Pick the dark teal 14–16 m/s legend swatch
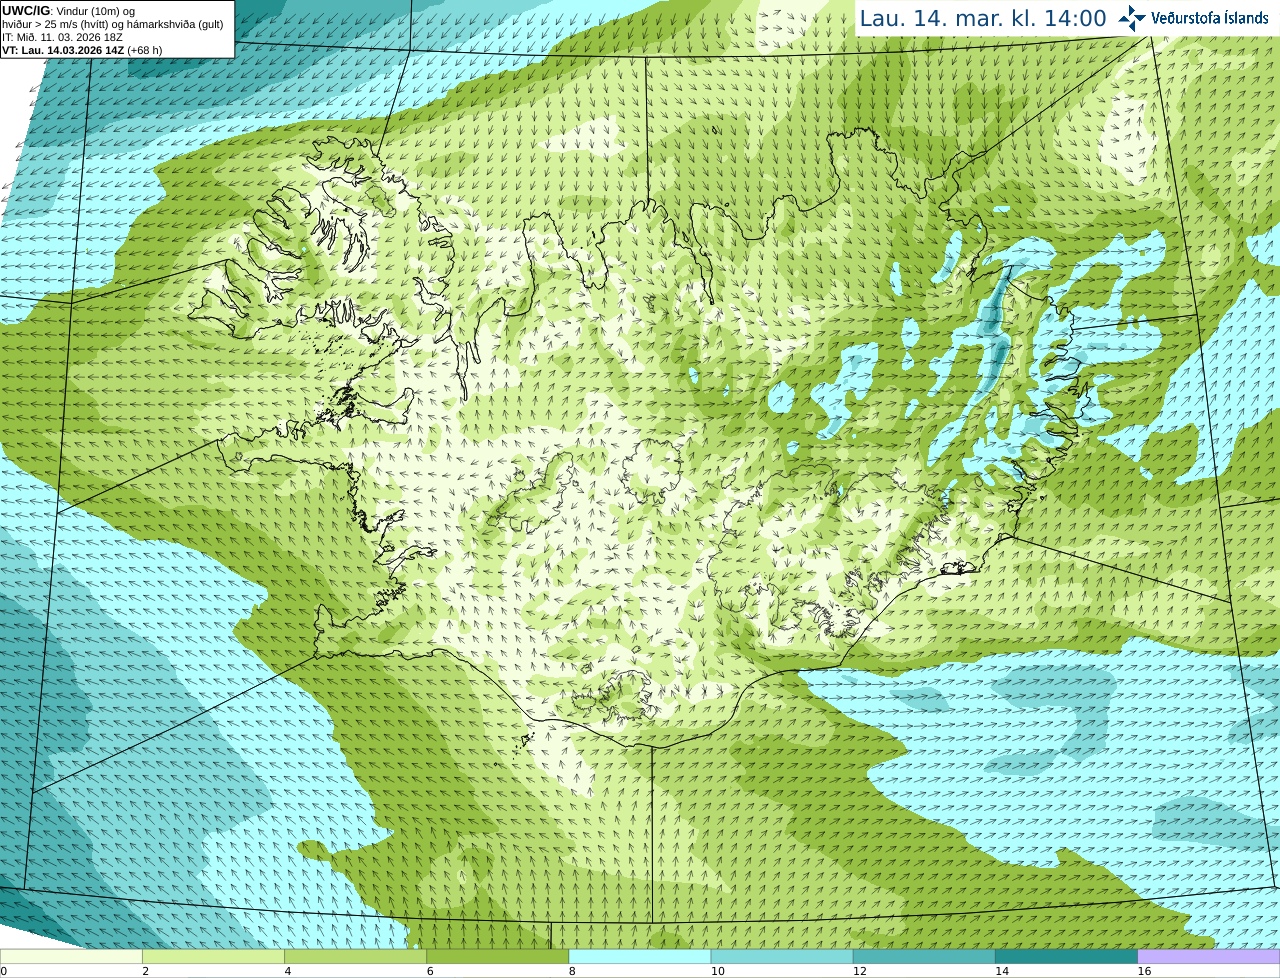 click(x=1067, y=957)
